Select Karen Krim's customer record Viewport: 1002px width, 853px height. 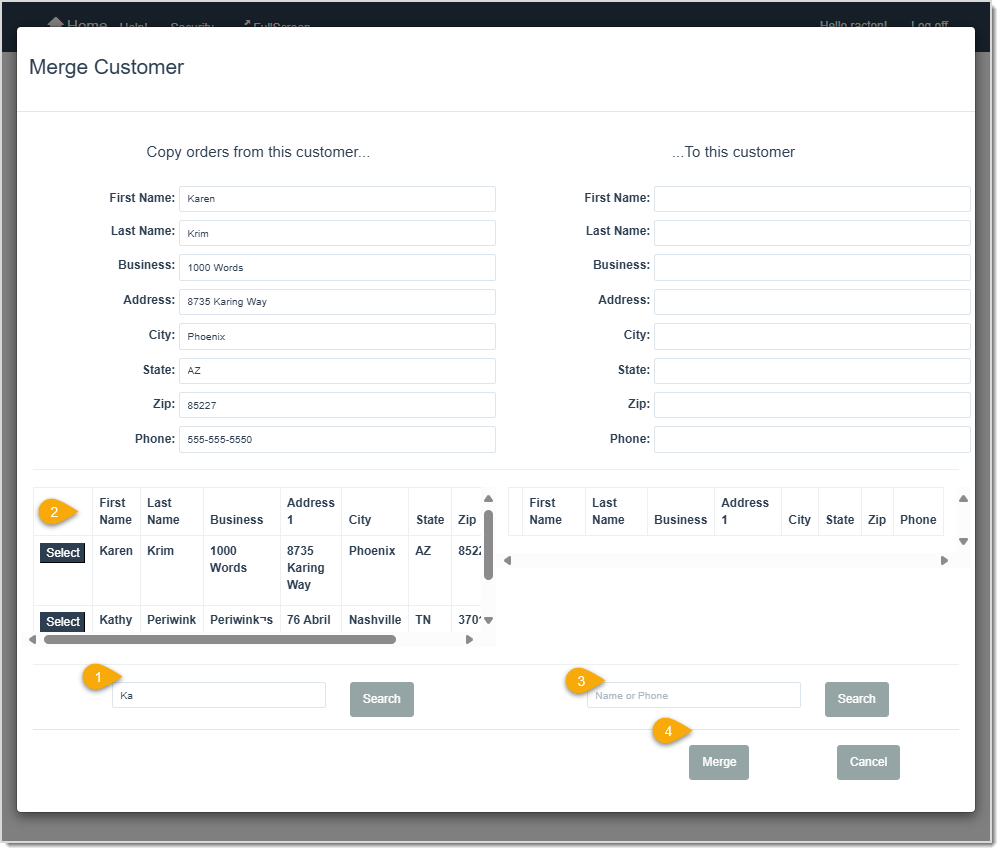click(62, 552)
